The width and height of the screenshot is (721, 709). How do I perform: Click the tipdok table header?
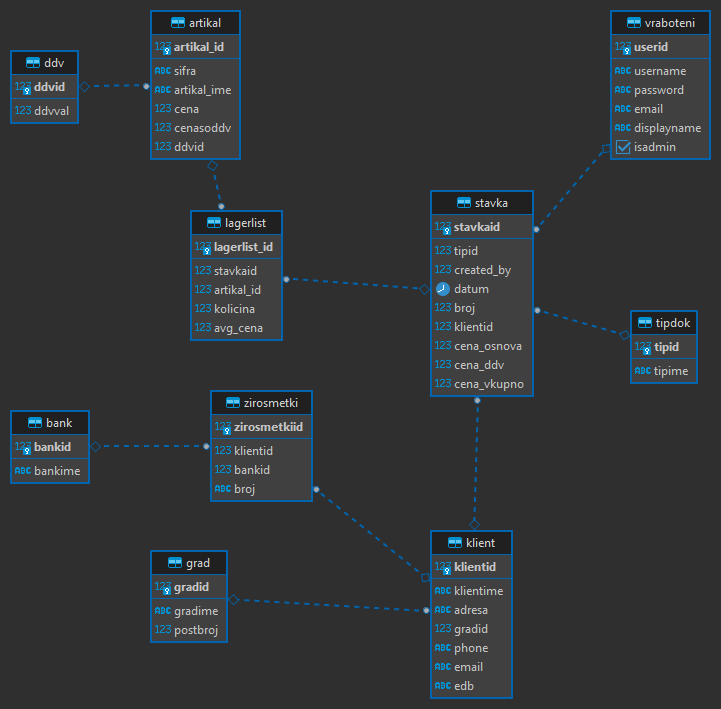(x=663, y=322)
